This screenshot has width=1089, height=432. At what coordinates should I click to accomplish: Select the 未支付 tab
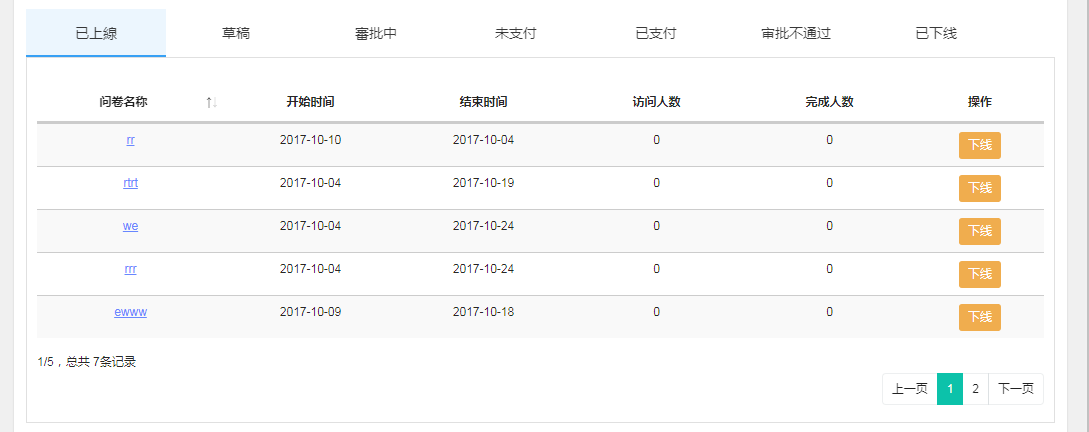(515, 33)
